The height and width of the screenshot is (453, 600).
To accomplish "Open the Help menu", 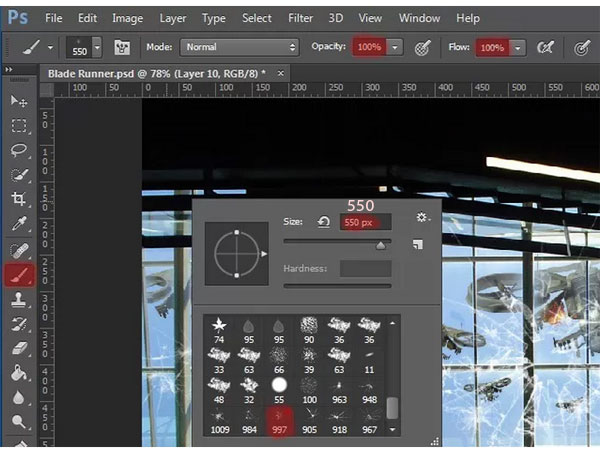I will pyautogui.click(x=468, y=18).
